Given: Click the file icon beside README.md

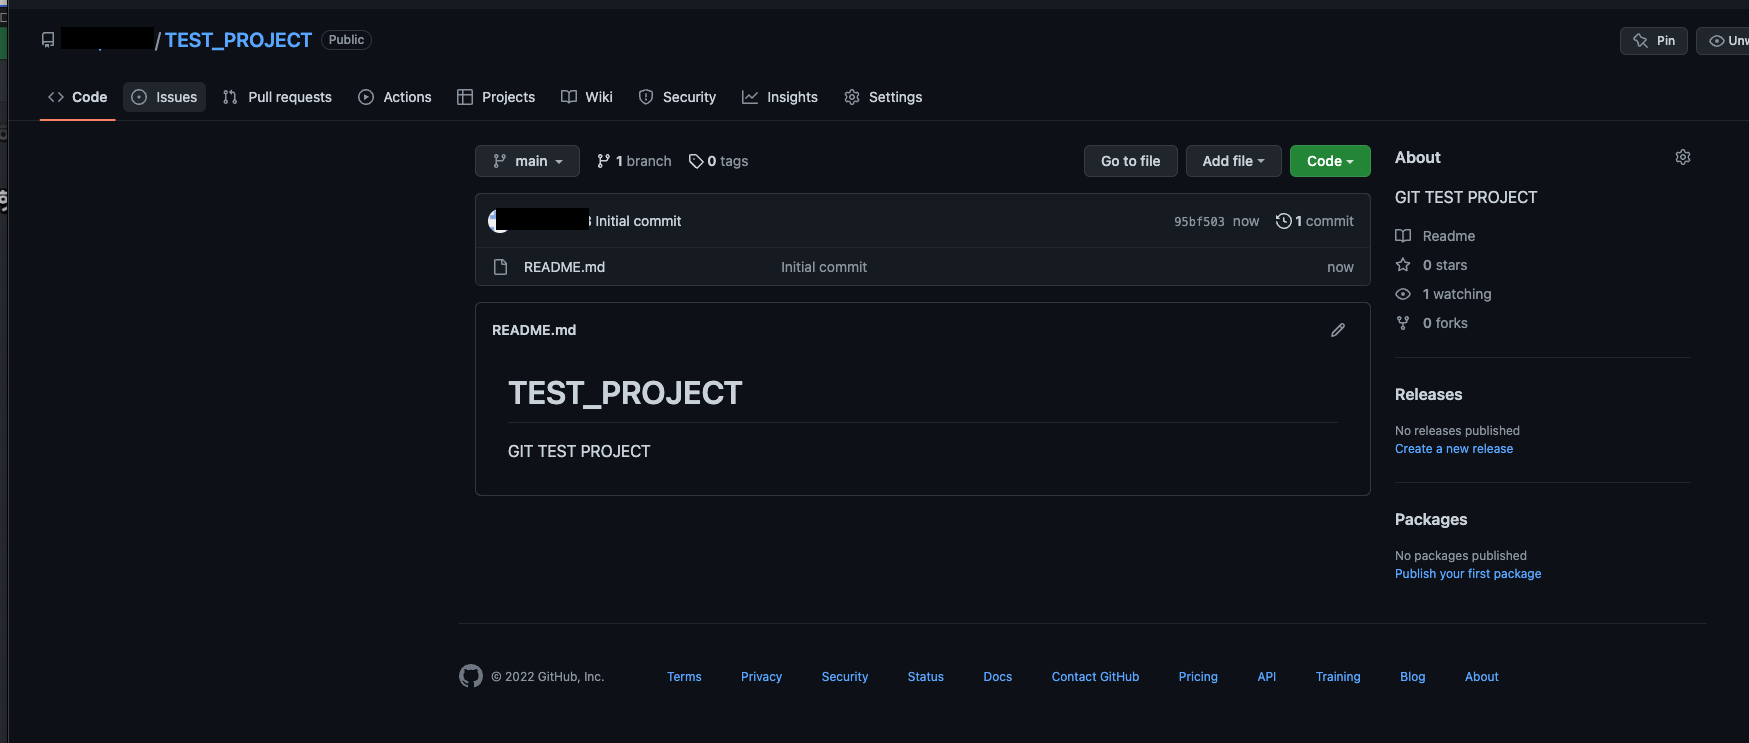Looking at the screenshot, I should coord(501,267).
